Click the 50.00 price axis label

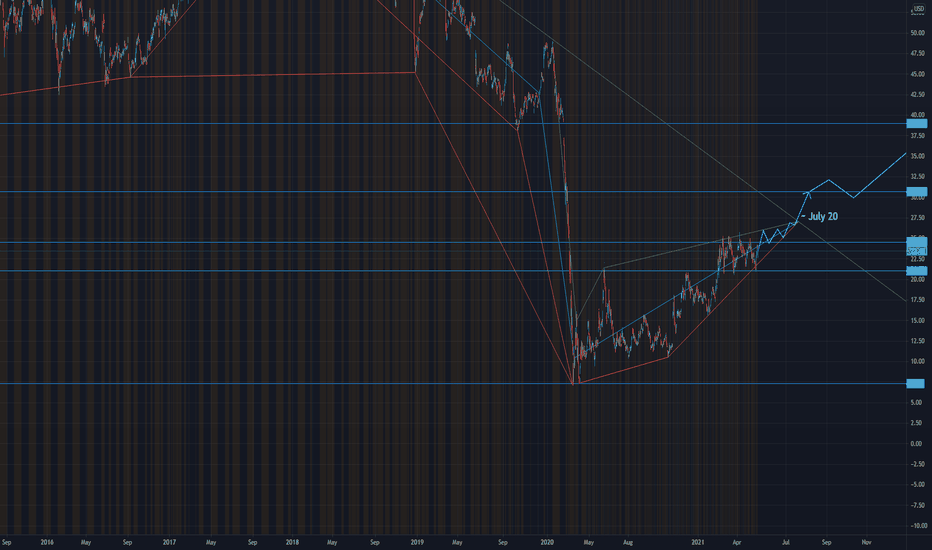[917, 33]
